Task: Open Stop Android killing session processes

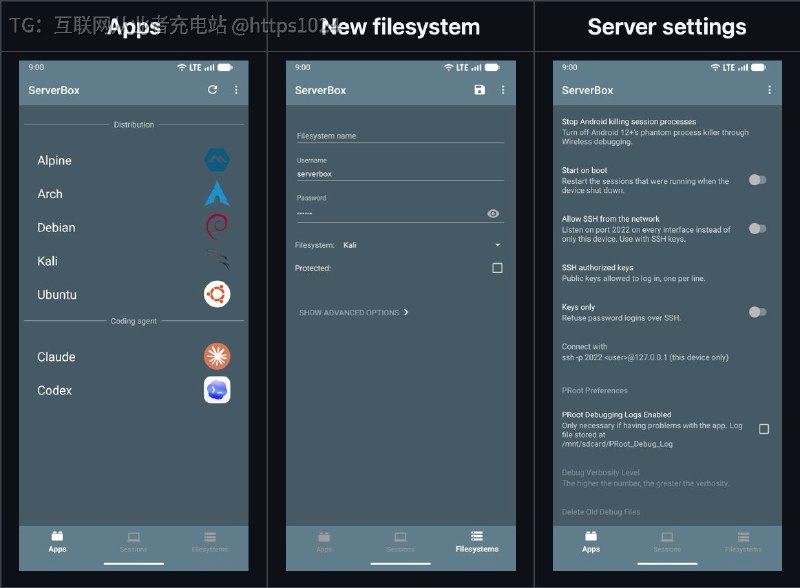Action: pyautogui.click(x=666, y=132)
